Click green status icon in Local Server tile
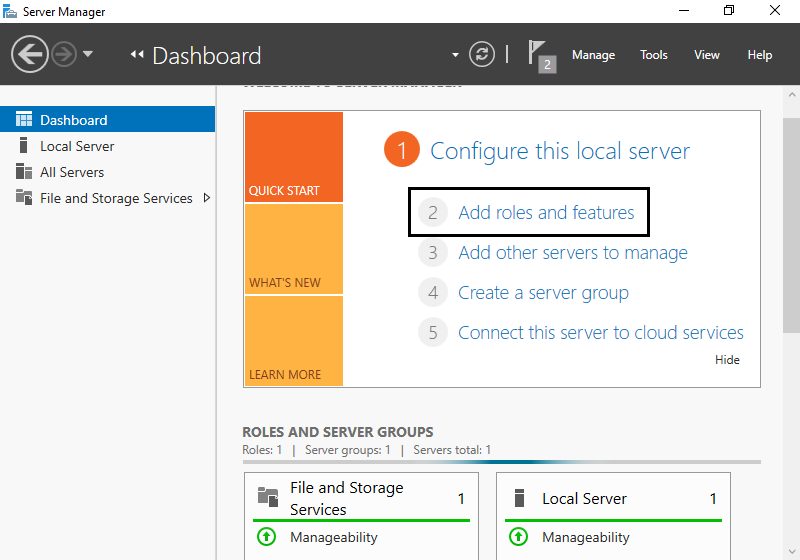 tap(518, 537)
